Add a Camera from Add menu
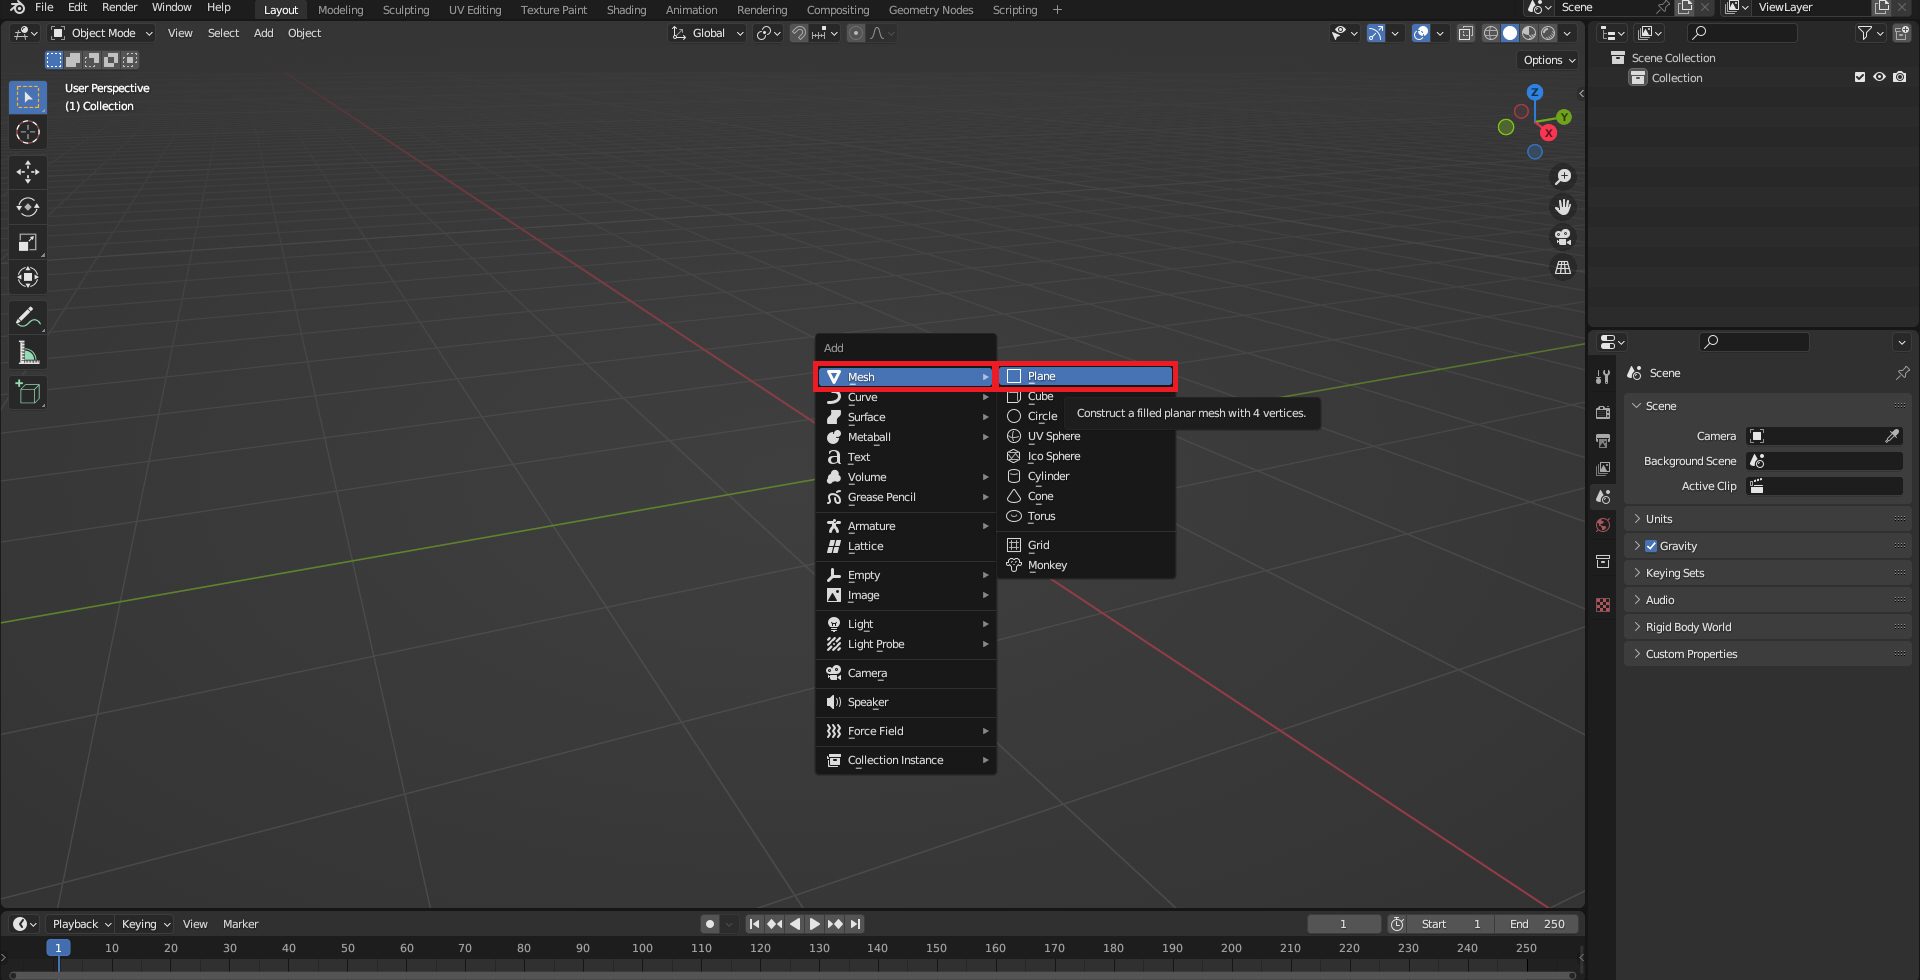Image resolution: width=1920 pixels, height=980 pixels. 906,673
